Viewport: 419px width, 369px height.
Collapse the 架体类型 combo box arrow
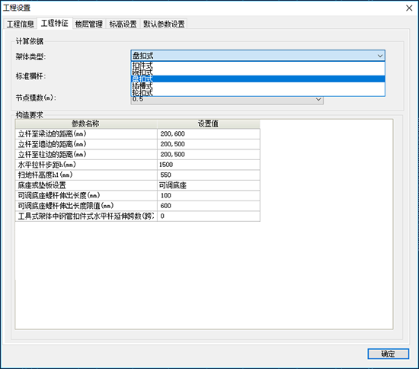coord(380,56)
